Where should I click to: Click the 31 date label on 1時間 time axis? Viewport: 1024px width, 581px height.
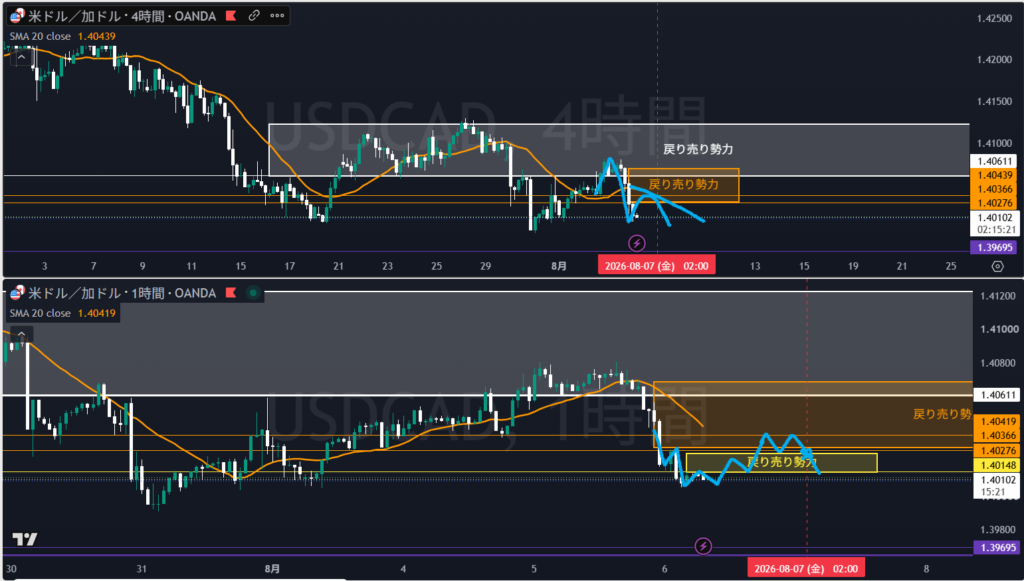click(x=142, y=569)
